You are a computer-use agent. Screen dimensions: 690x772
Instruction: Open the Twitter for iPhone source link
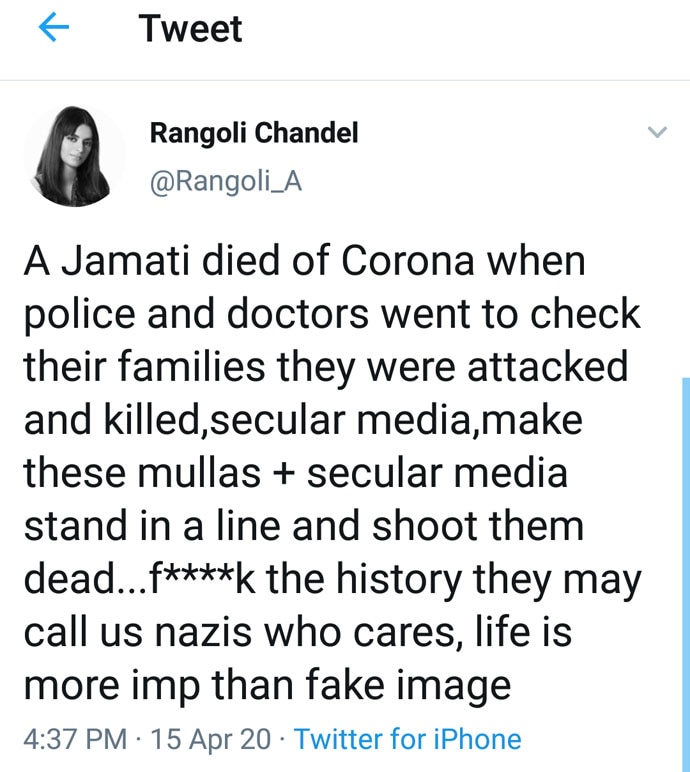coord(407,739)
